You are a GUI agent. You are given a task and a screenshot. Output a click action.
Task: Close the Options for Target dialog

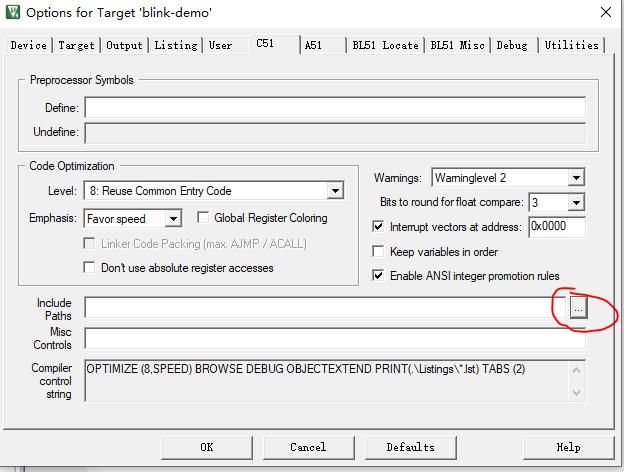pyautogui.click(x=606, y=12)
